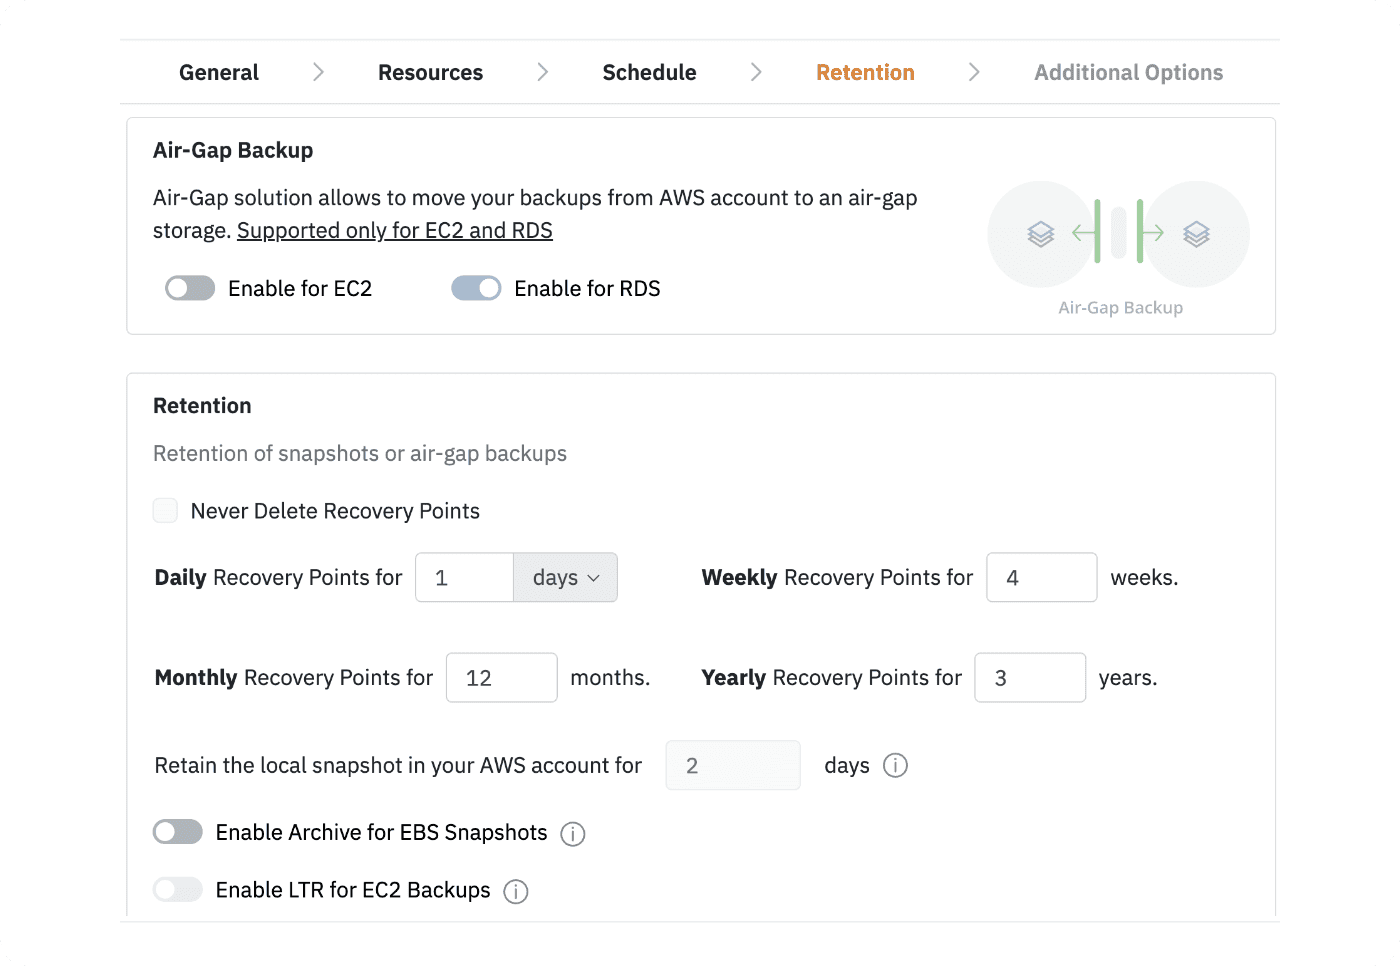The height and width of the screenshot is (966, 1400).
Task: Select the Yearly Recovery Points years field
Action: tap(1029, 678)
